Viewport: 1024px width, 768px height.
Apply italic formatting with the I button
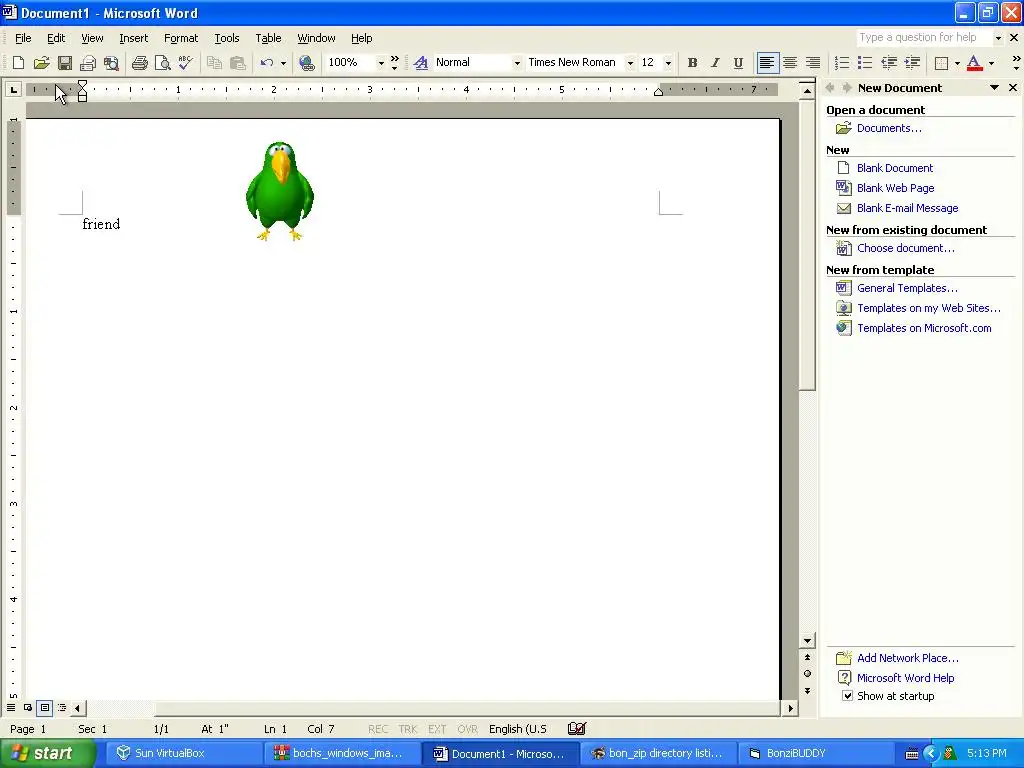pos(715,63)
